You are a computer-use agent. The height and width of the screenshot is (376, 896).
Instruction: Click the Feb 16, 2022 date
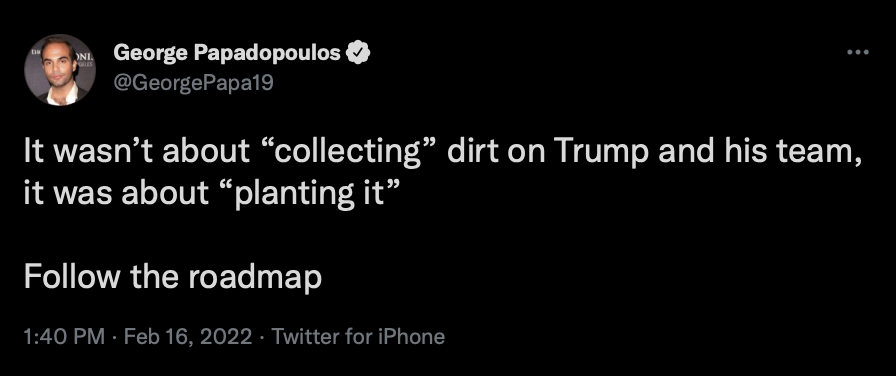pos(188,336)
